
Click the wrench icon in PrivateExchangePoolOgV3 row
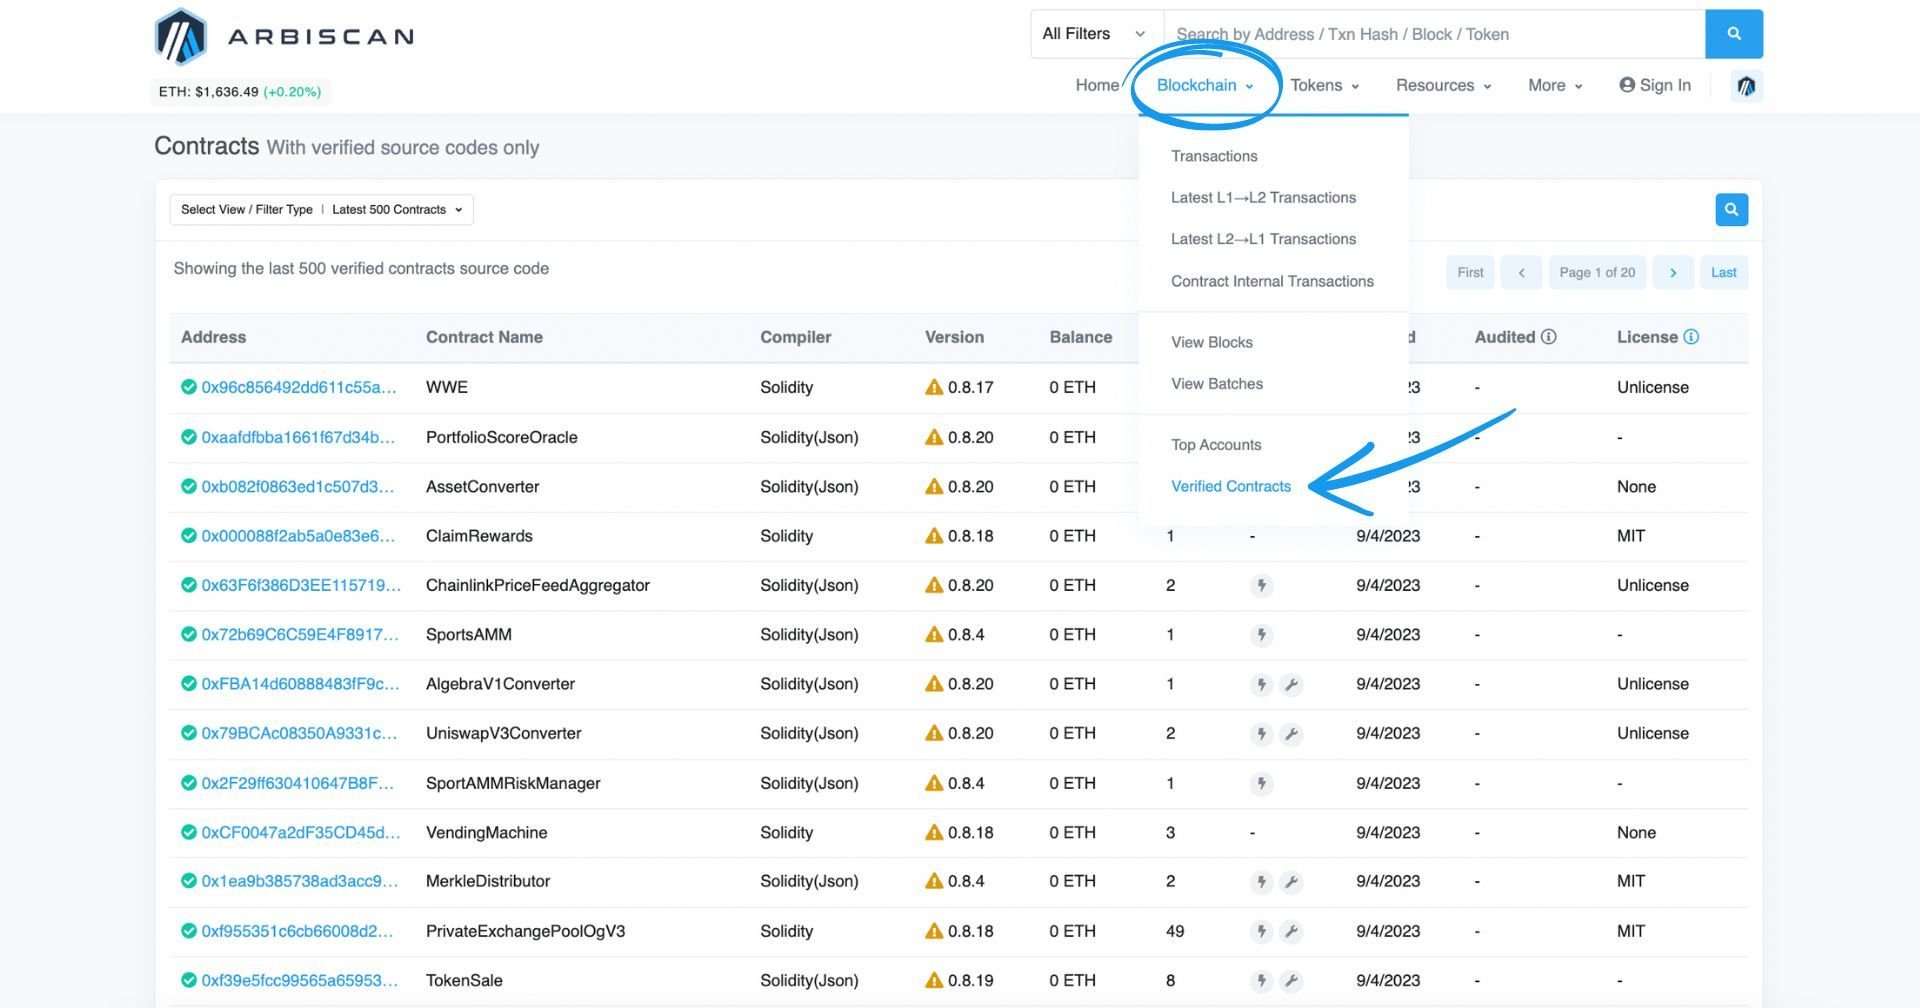1291,932
